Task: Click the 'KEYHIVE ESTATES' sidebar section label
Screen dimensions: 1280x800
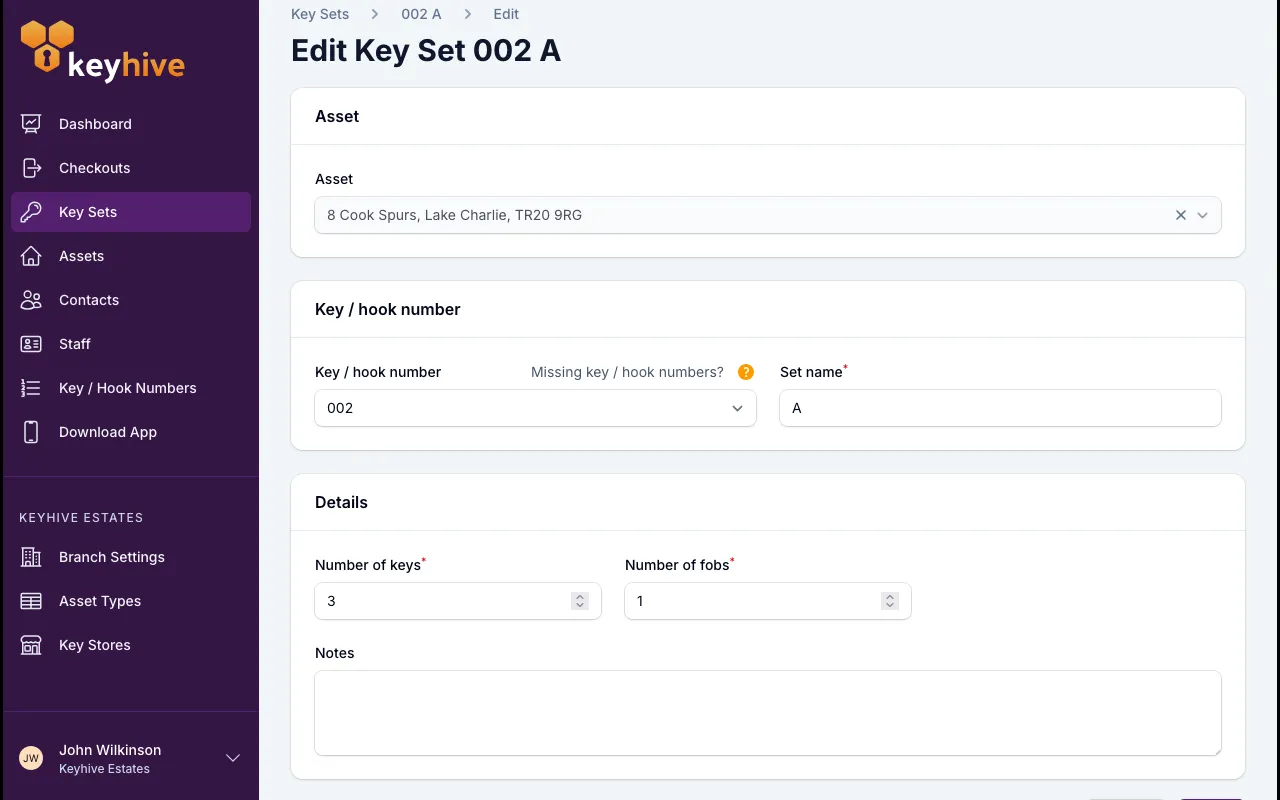Action: coord(81,518)
